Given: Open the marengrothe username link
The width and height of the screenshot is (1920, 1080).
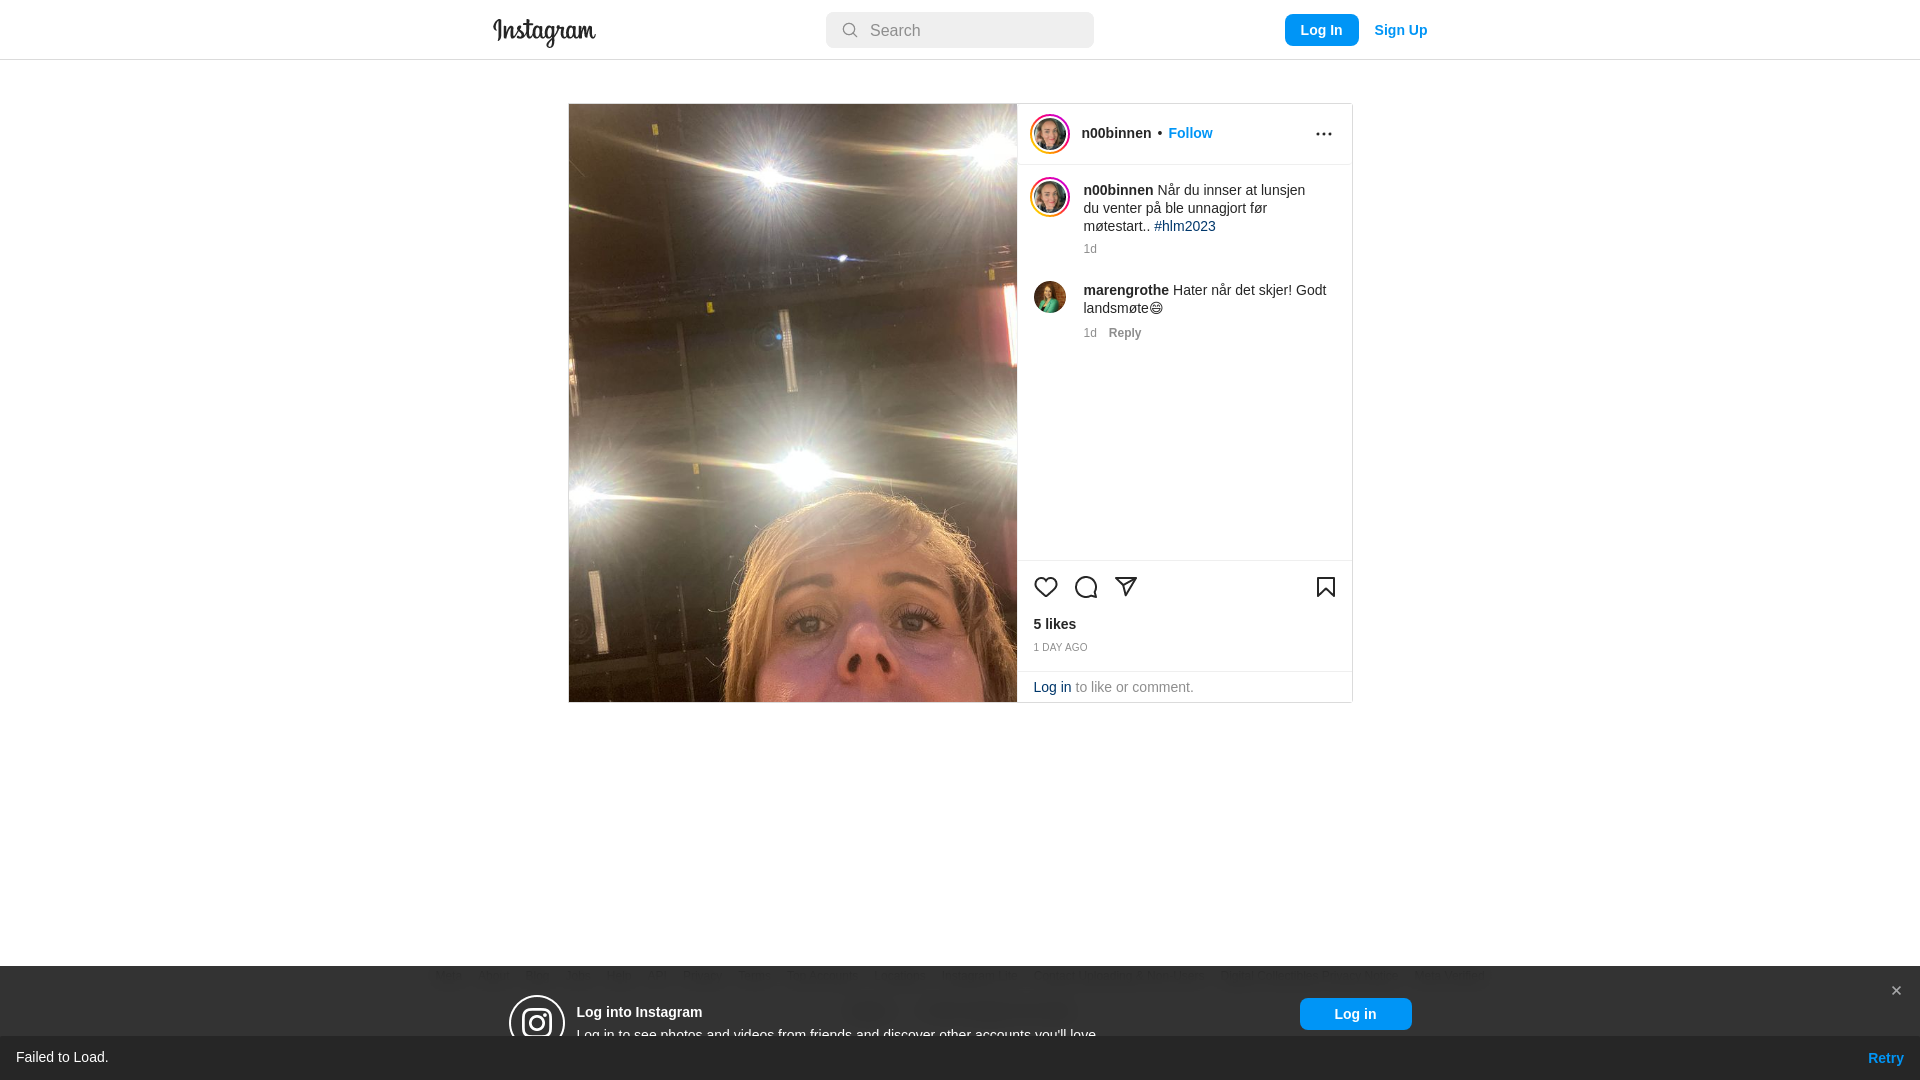Looking at the screenshot, I should (1126, 290).
